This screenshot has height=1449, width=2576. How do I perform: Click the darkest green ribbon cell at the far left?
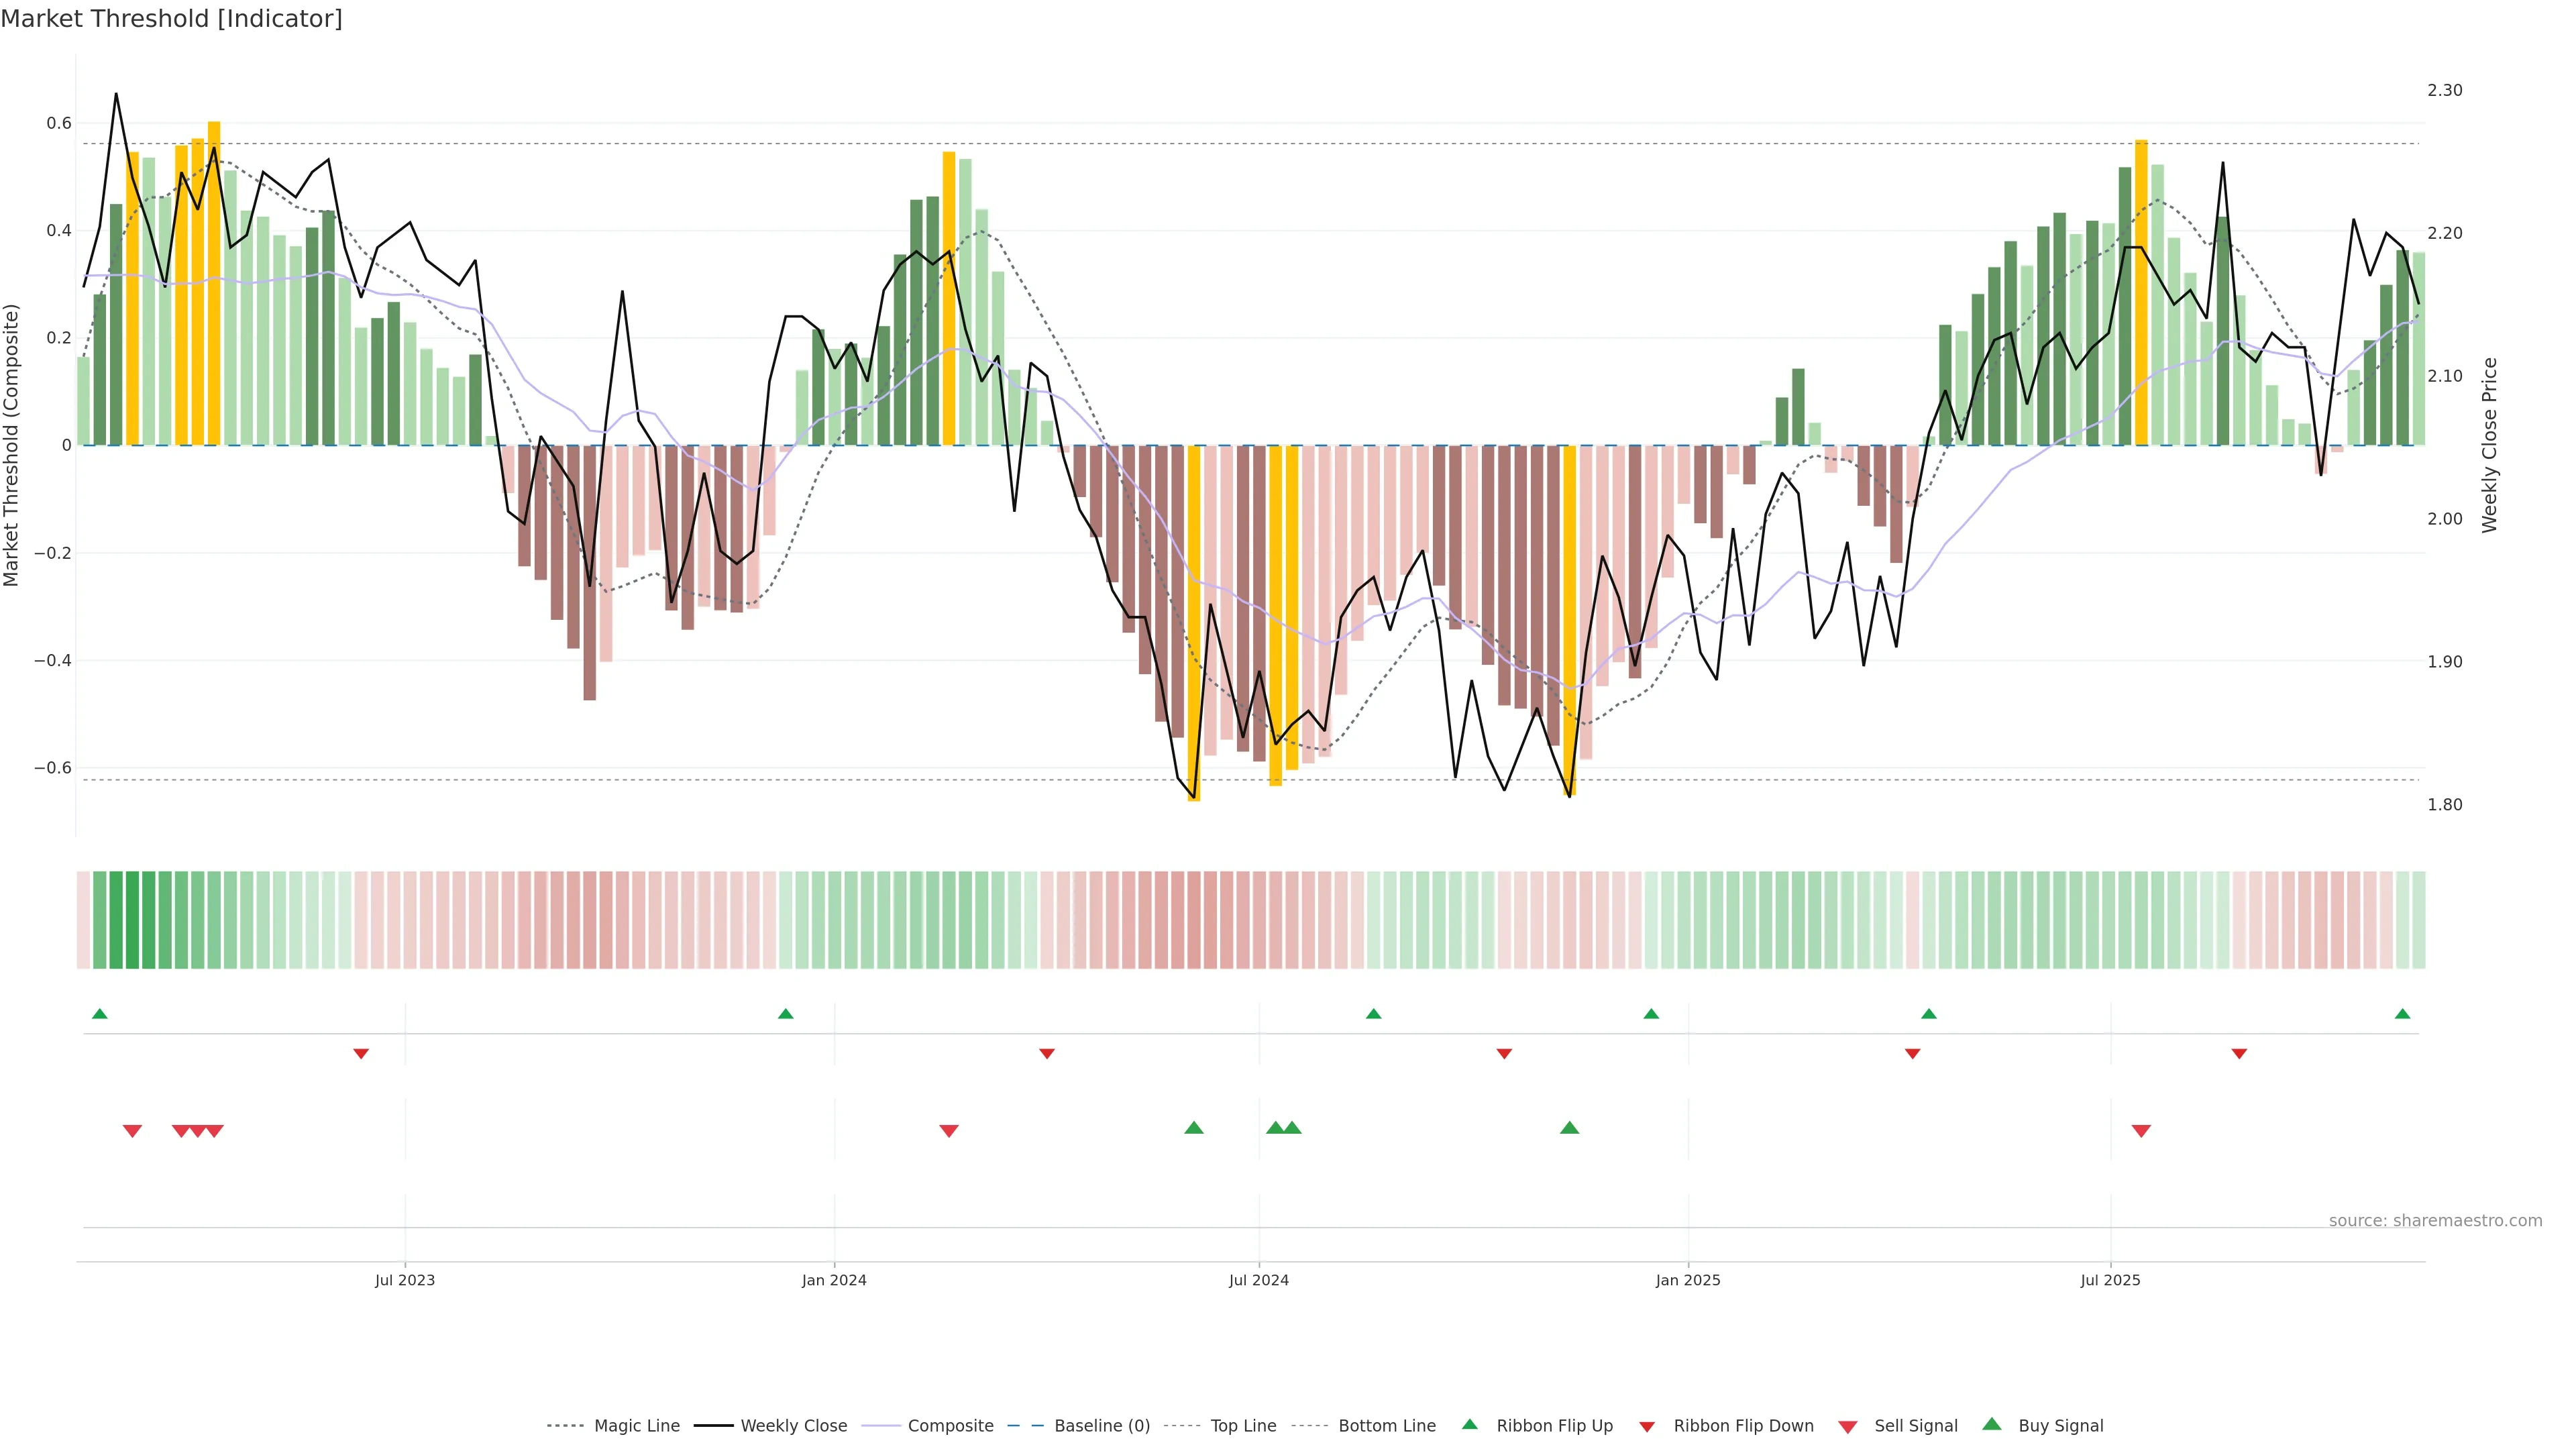click(132, 920)
